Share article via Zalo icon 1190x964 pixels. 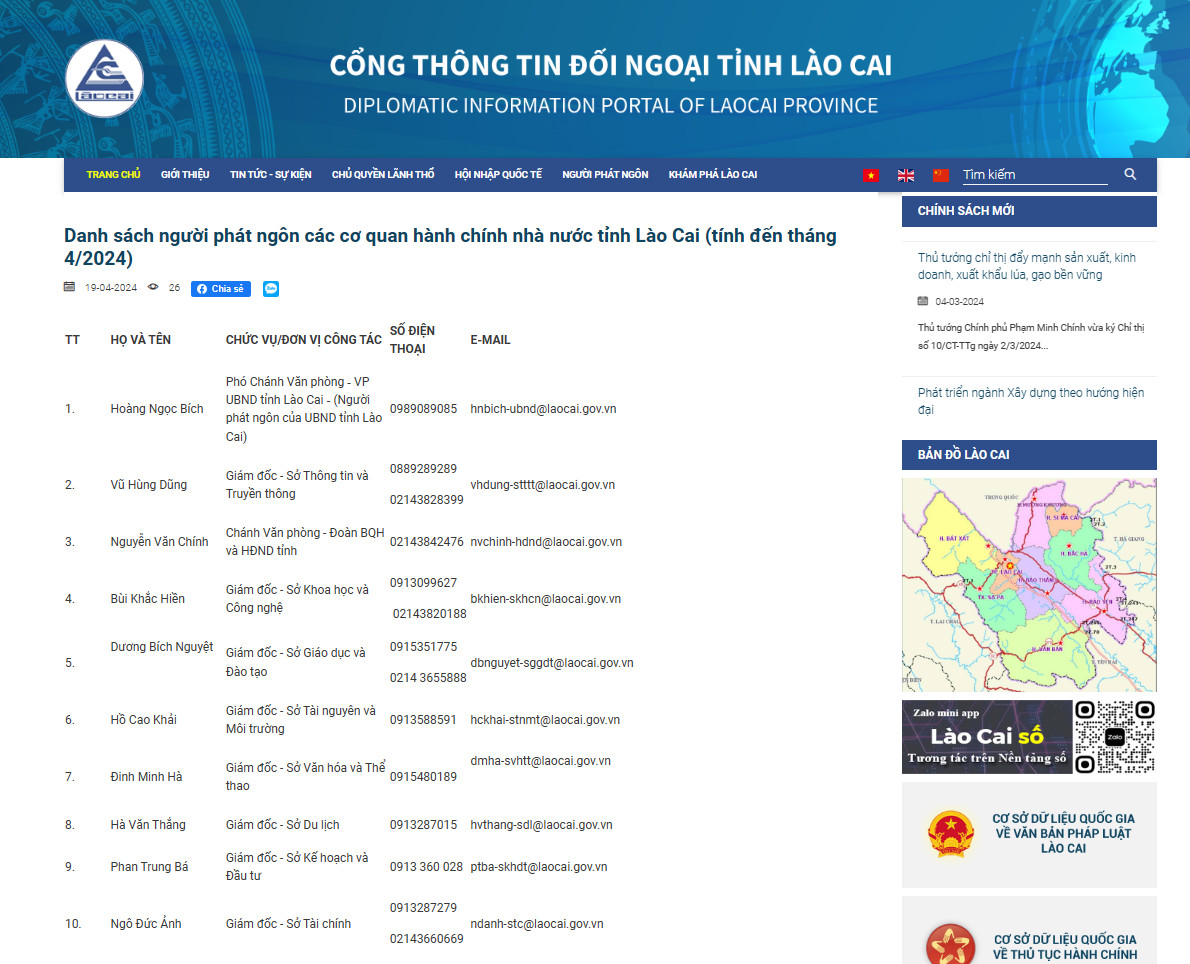click(x=271, y=289)
